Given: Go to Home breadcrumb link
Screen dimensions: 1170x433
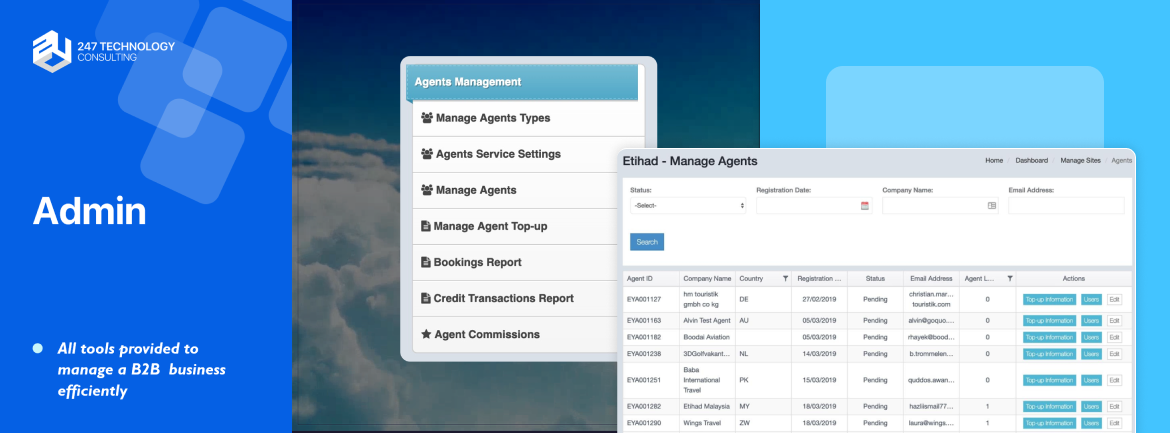Looking at the screenshot, I should click(x=994, y=161).
